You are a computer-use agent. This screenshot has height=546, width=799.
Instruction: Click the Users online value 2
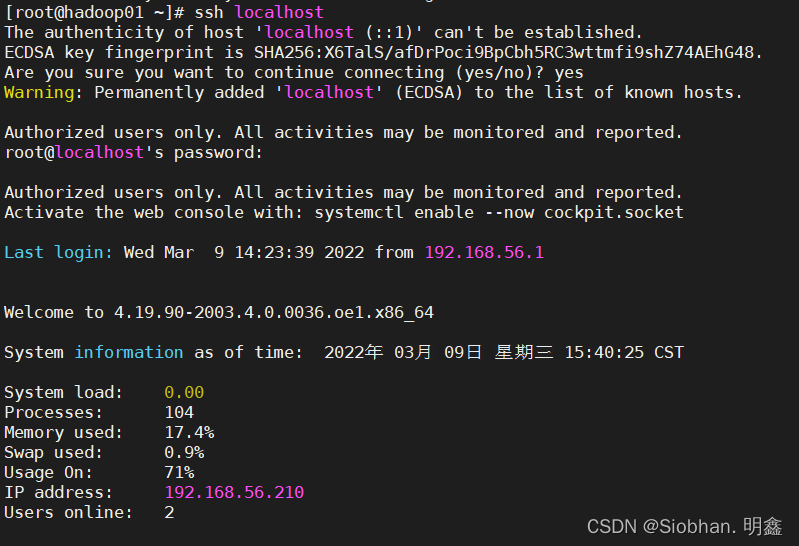click(x=169, y=512)
